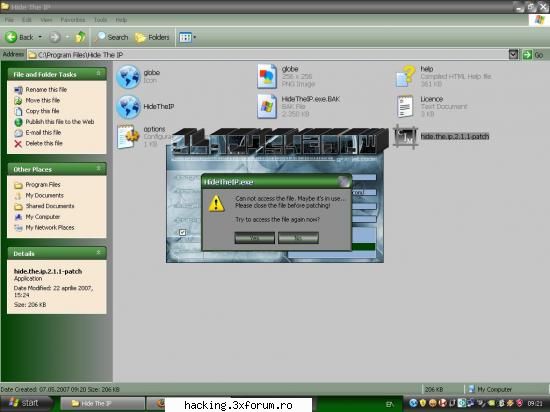The height and width of the screenshot is (412, 550).
Task: Open the View menu
Action: point(46,20)
